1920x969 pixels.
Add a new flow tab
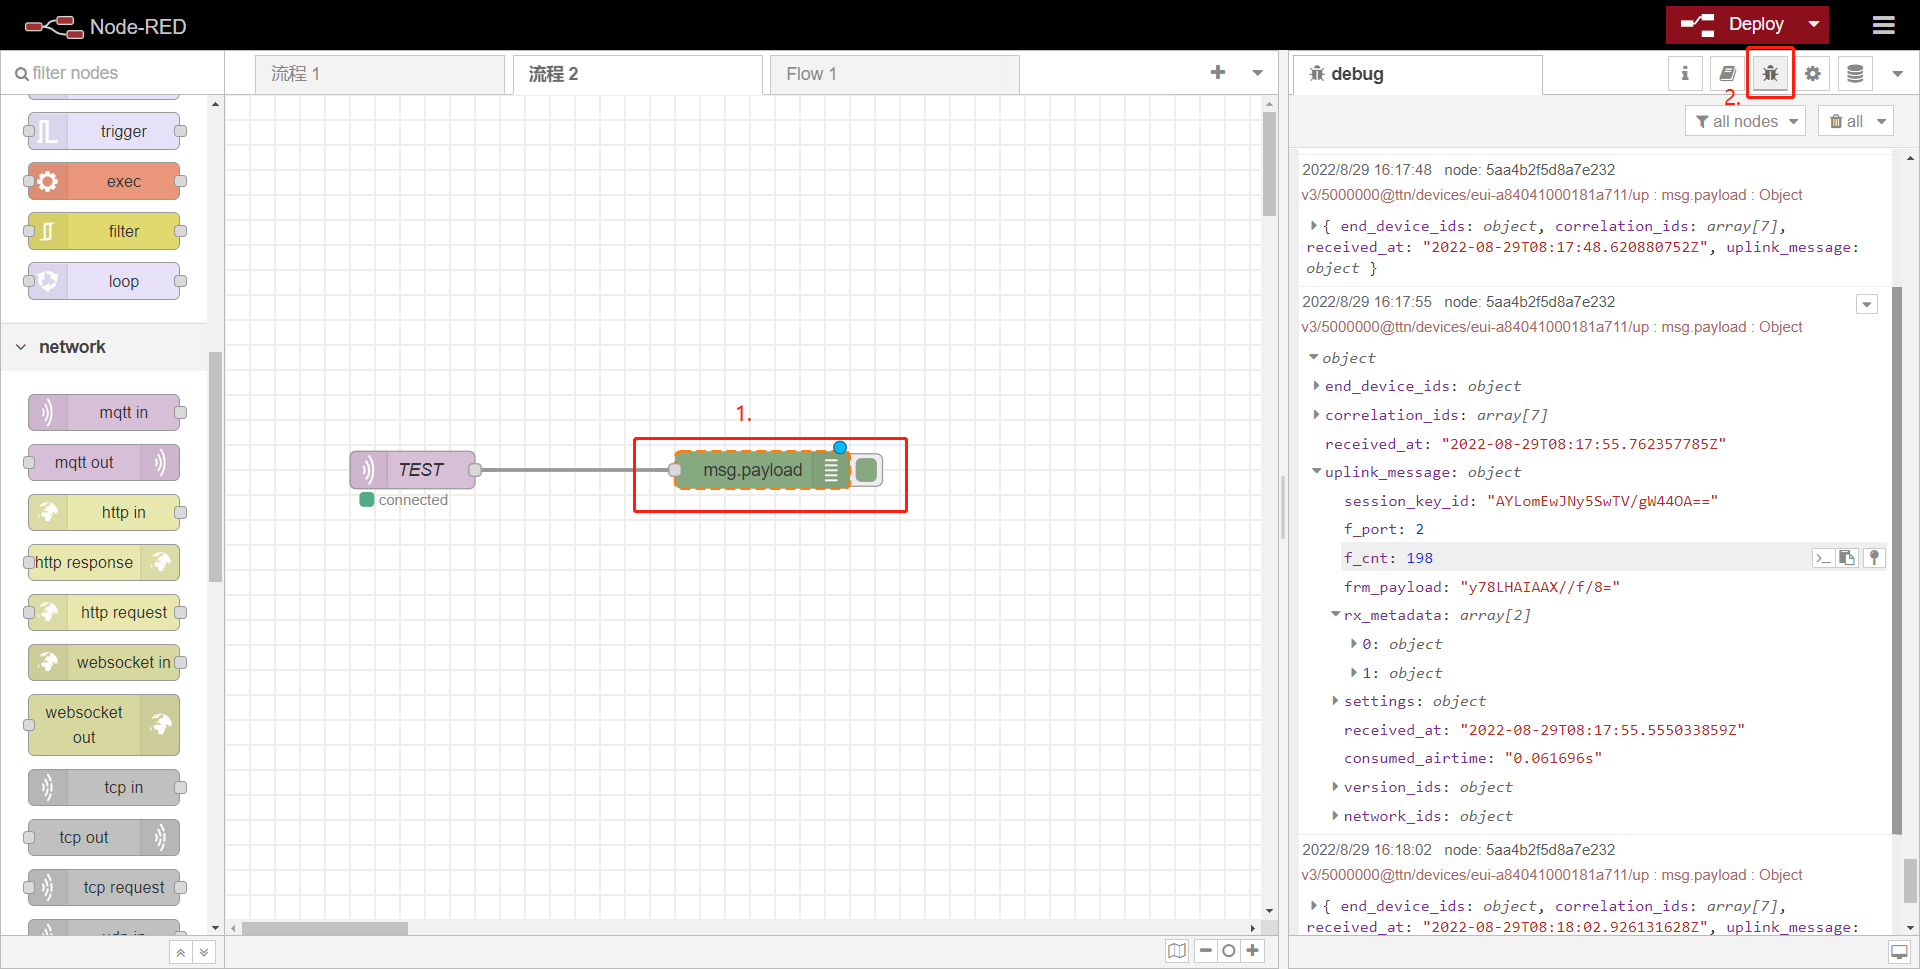coord(1218,72)
